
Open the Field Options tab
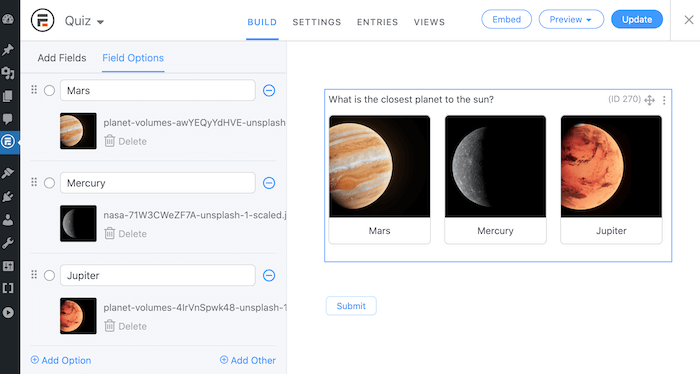[133, 58]
